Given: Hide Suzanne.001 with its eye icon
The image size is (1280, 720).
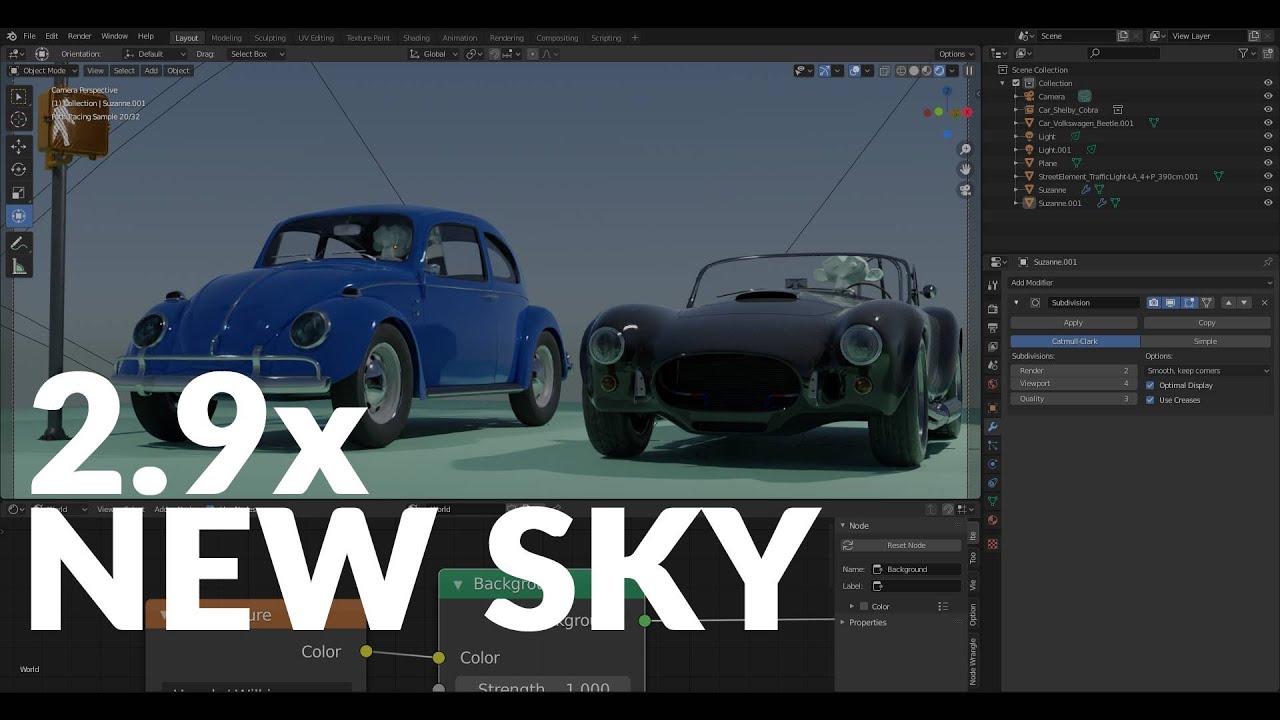Looking at the screenshot, I should (1268, 203).
